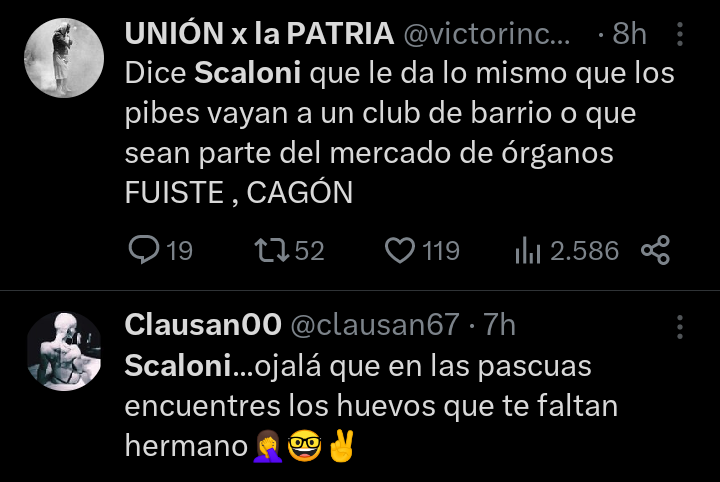
Task: Click the bold Scaloni in Clausan00's reply
Action: 178,366
